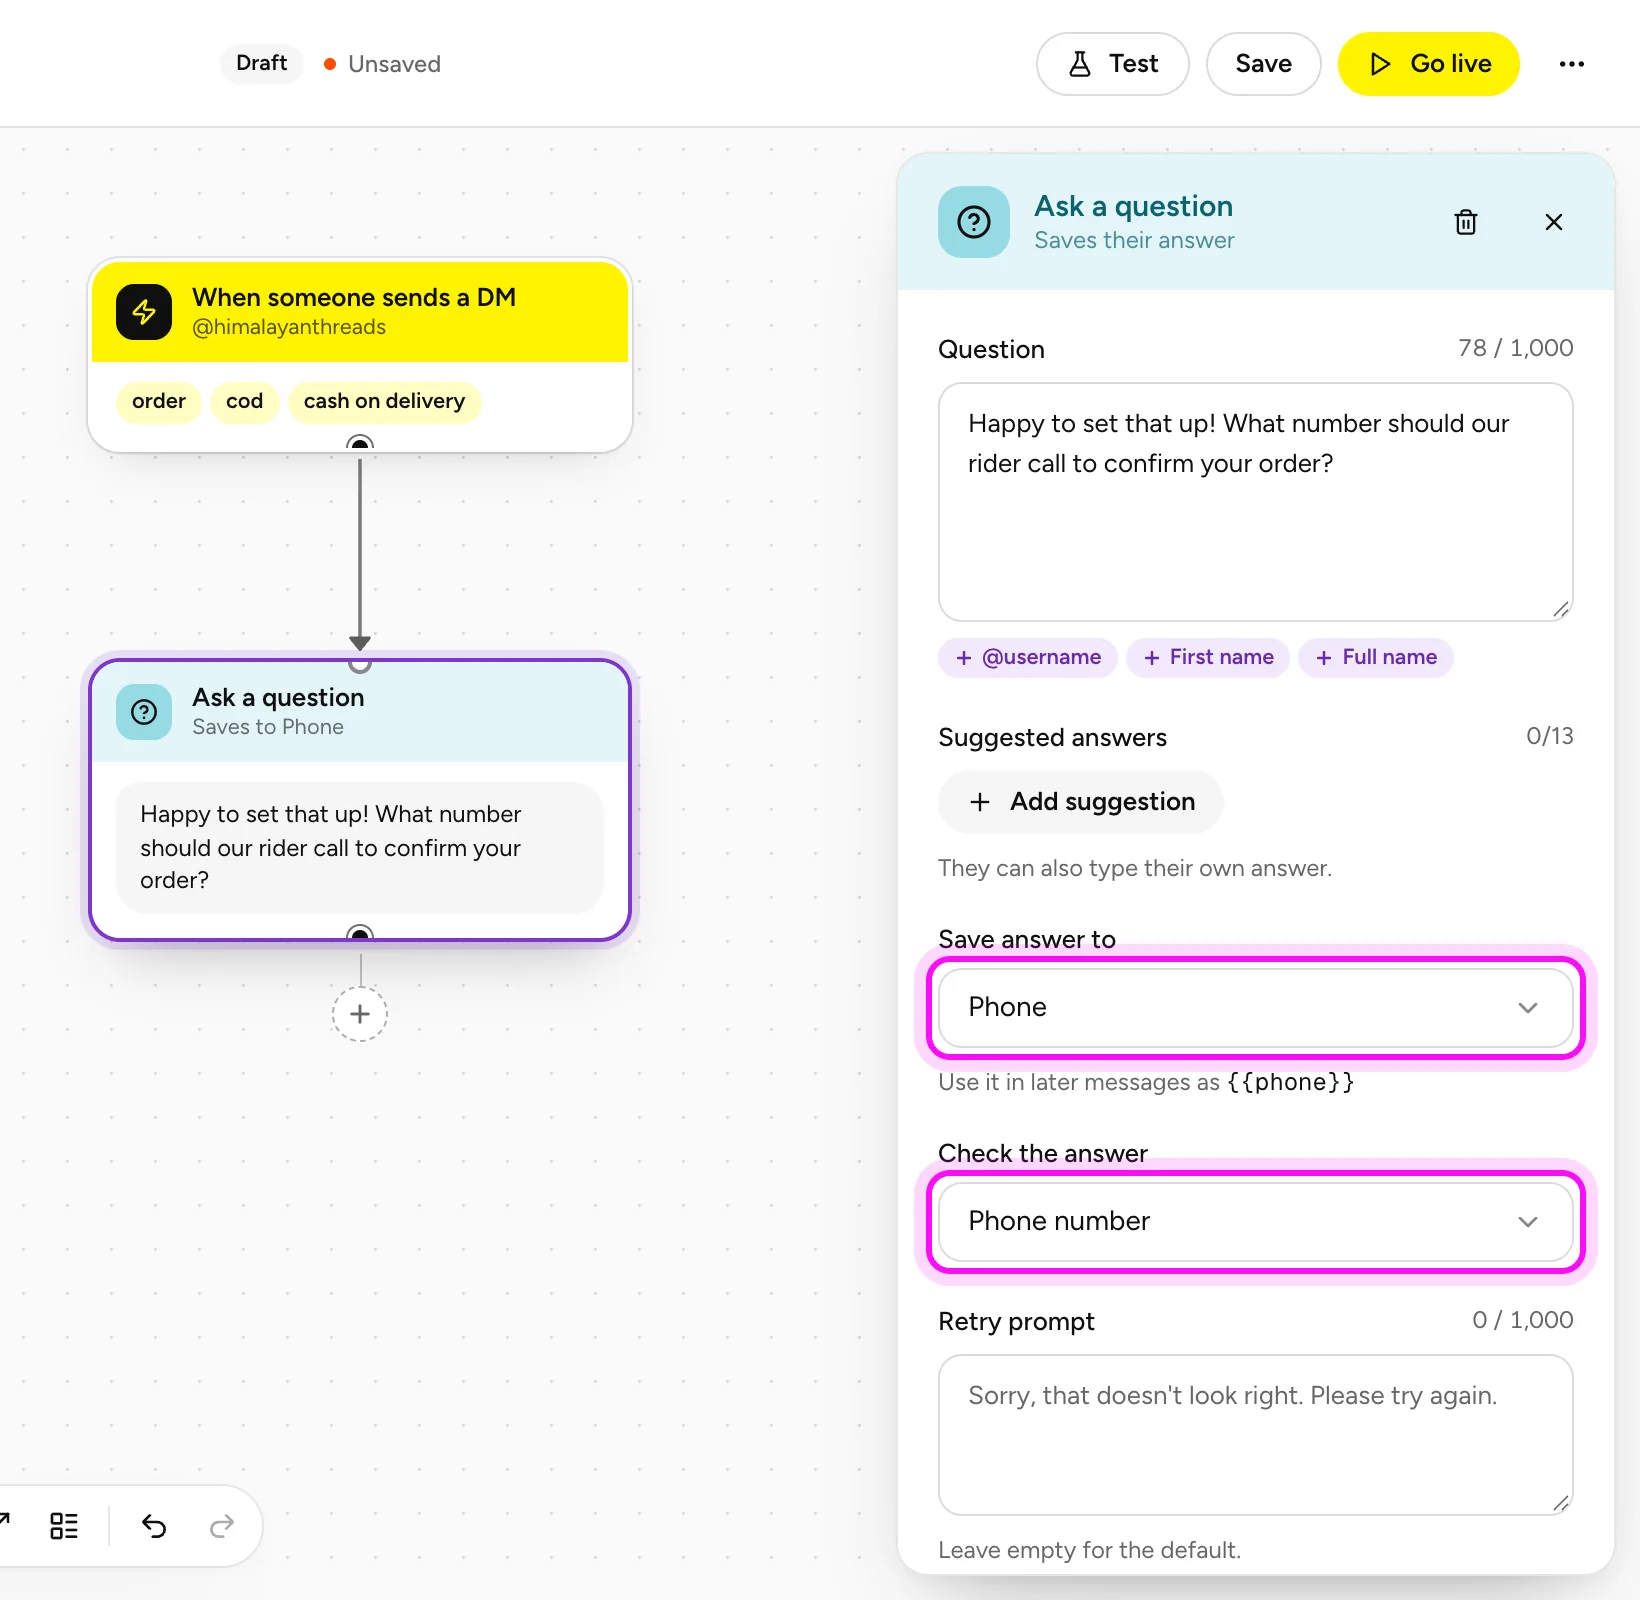The image size is (1640, 1600).
Task: Insert the First name variable chip
Action: coord(1208,658)
